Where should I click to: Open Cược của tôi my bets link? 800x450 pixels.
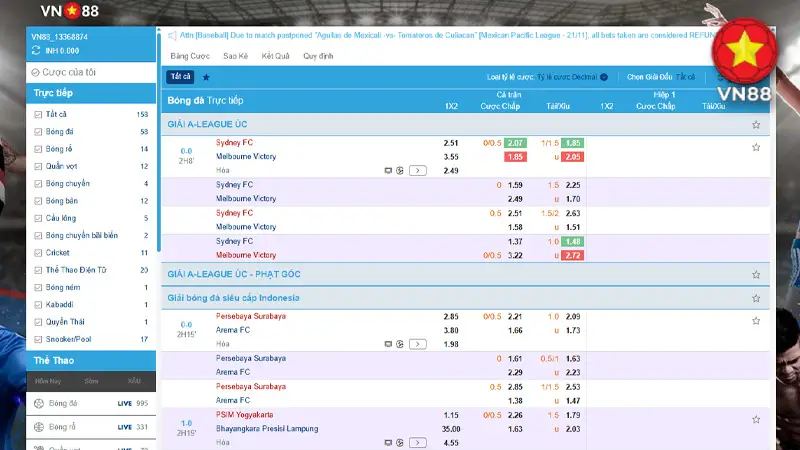(x=68, y=72)
